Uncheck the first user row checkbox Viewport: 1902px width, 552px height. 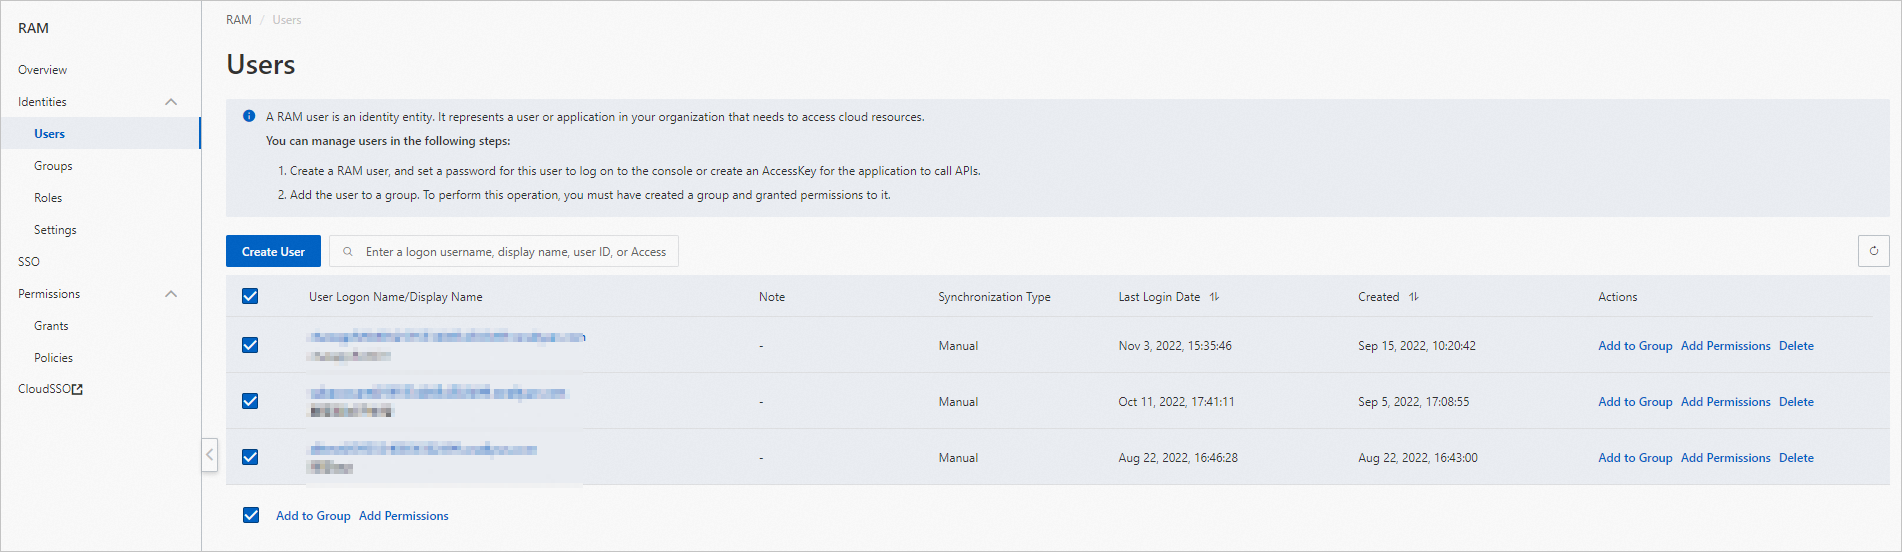coord(250,345)
